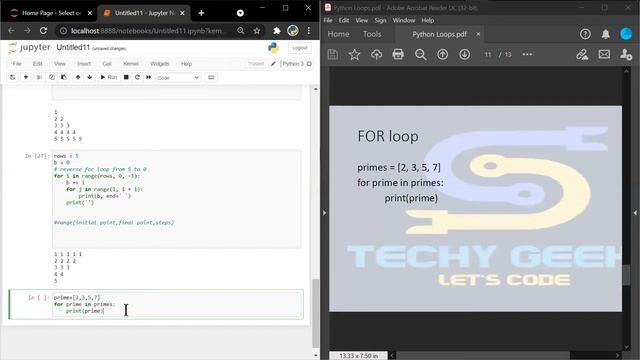Image resolution: width=640 pixels, height=360 pixels.
Task: Go forward in the browser
Action: coord(27,31)
